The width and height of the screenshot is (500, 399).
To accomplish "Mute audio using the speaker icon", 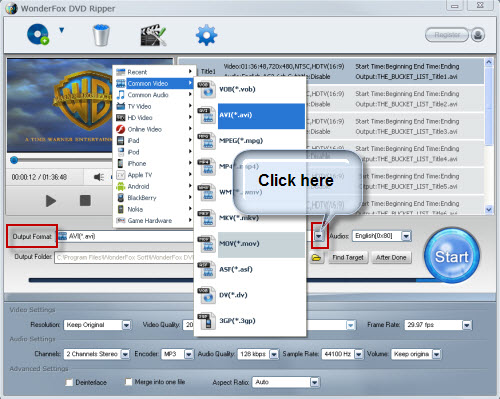I will pos(99,177).
